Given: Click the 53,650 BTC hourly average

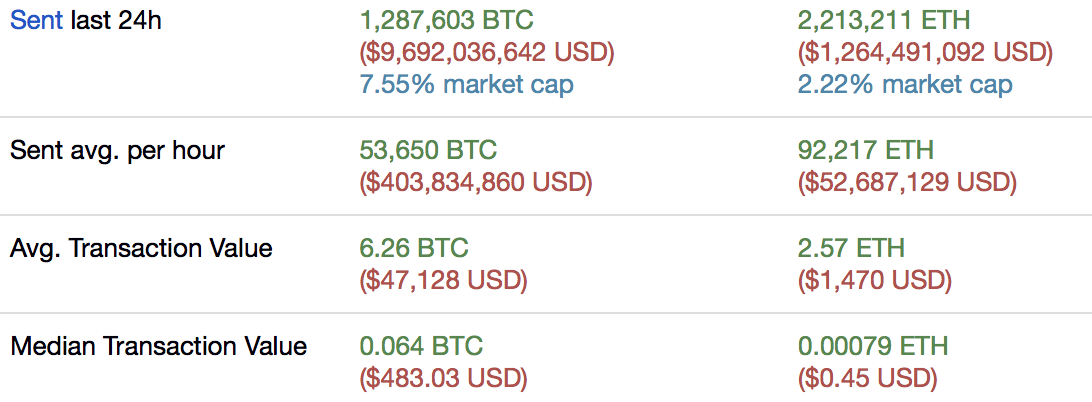Looking at the screenshot, I should (428, 150).
